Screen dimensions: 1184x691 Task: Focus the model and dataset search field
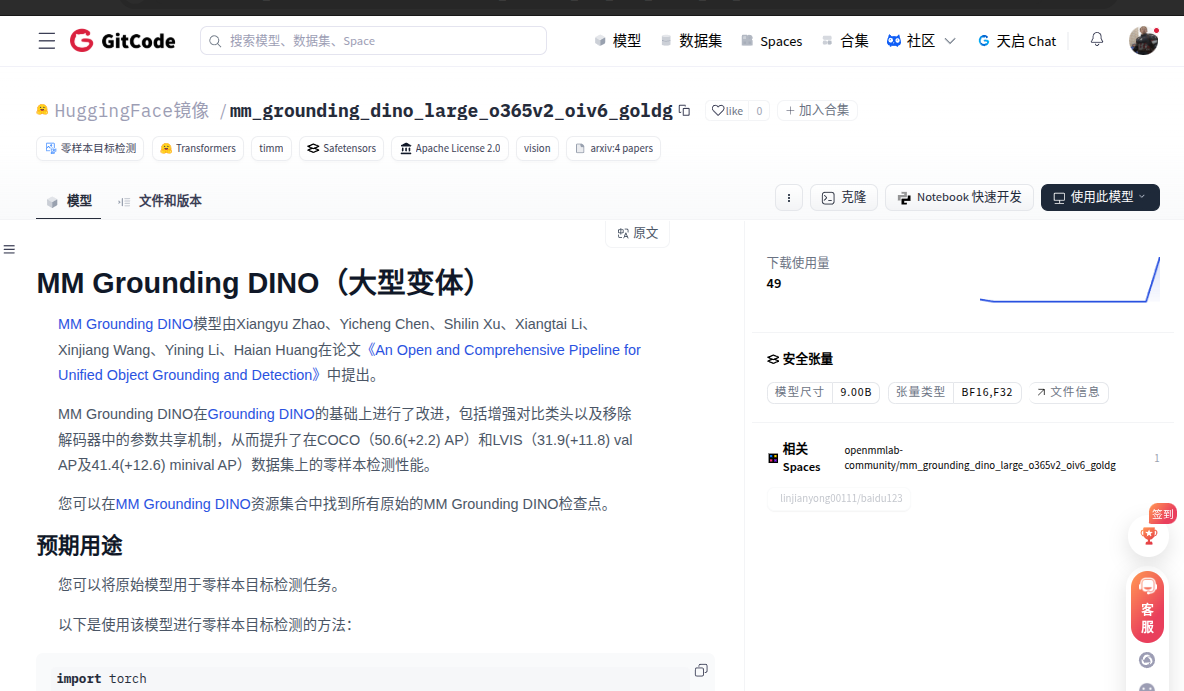coord(373,41)
